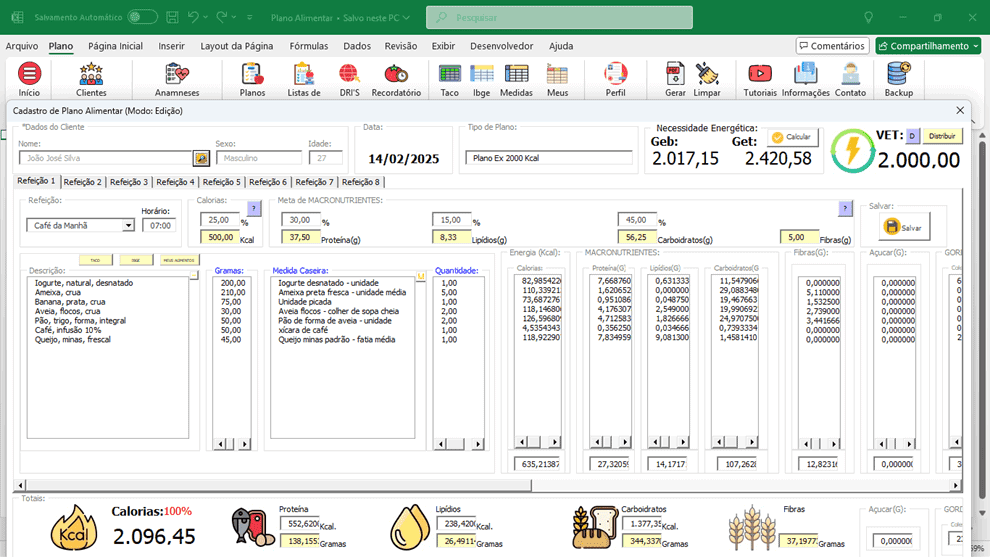Click left arrow under Quantidade list
Screen dimensions: 991x557
[x=441, y=444]
